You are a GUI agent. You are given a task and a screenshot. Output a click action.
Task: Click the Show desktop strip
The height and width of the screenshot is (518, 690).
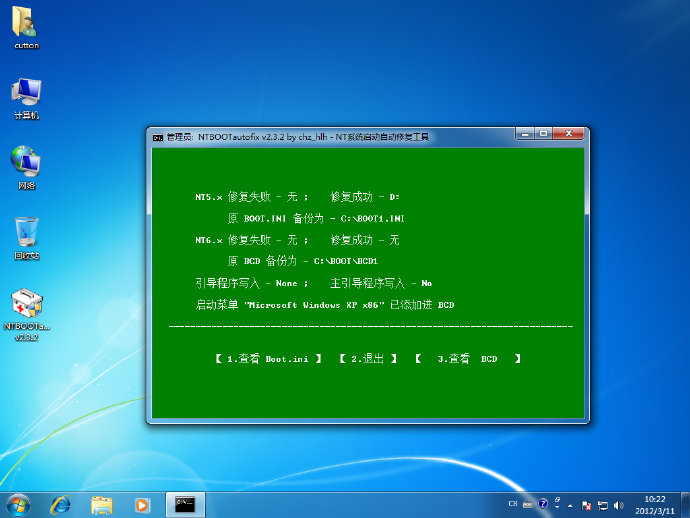pyautogui.click(x=686, y=505)
